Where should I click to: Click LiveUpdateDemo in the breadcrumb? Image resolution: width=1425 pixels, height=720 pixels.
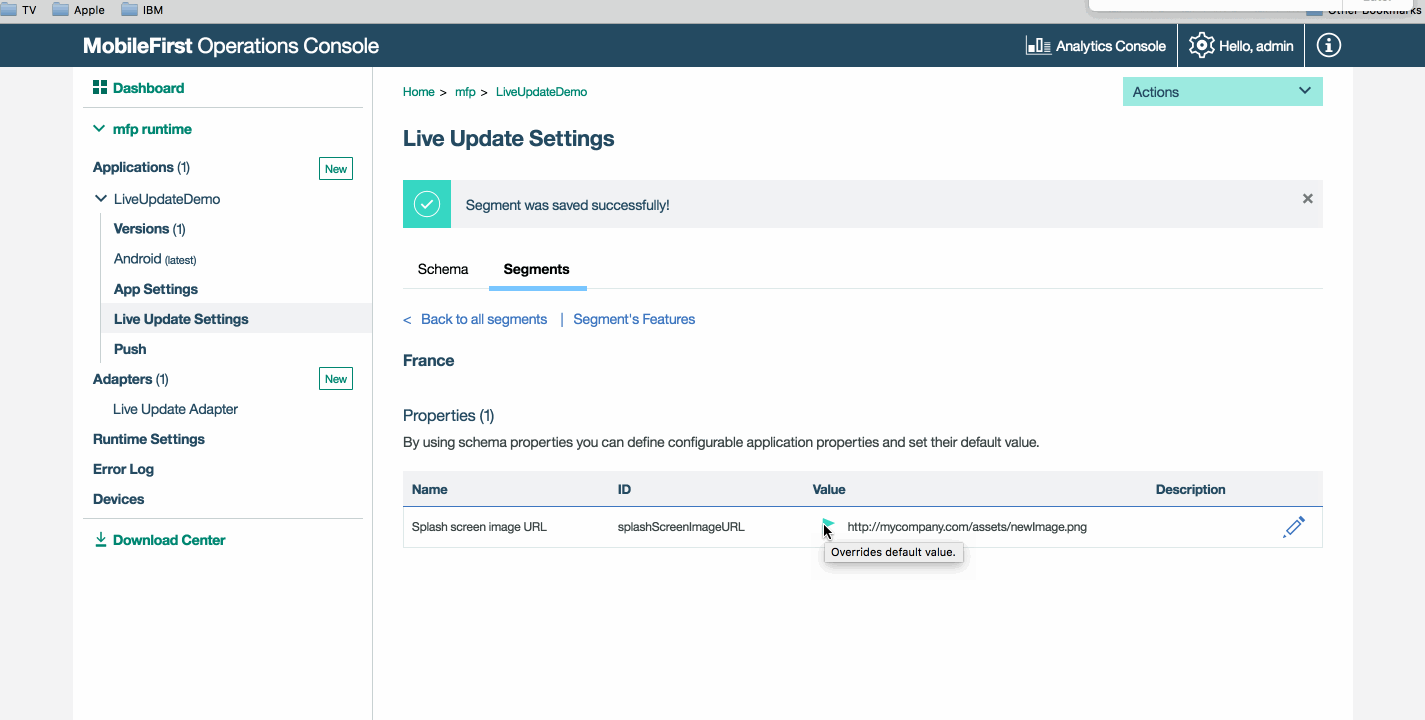click(541, 92)
